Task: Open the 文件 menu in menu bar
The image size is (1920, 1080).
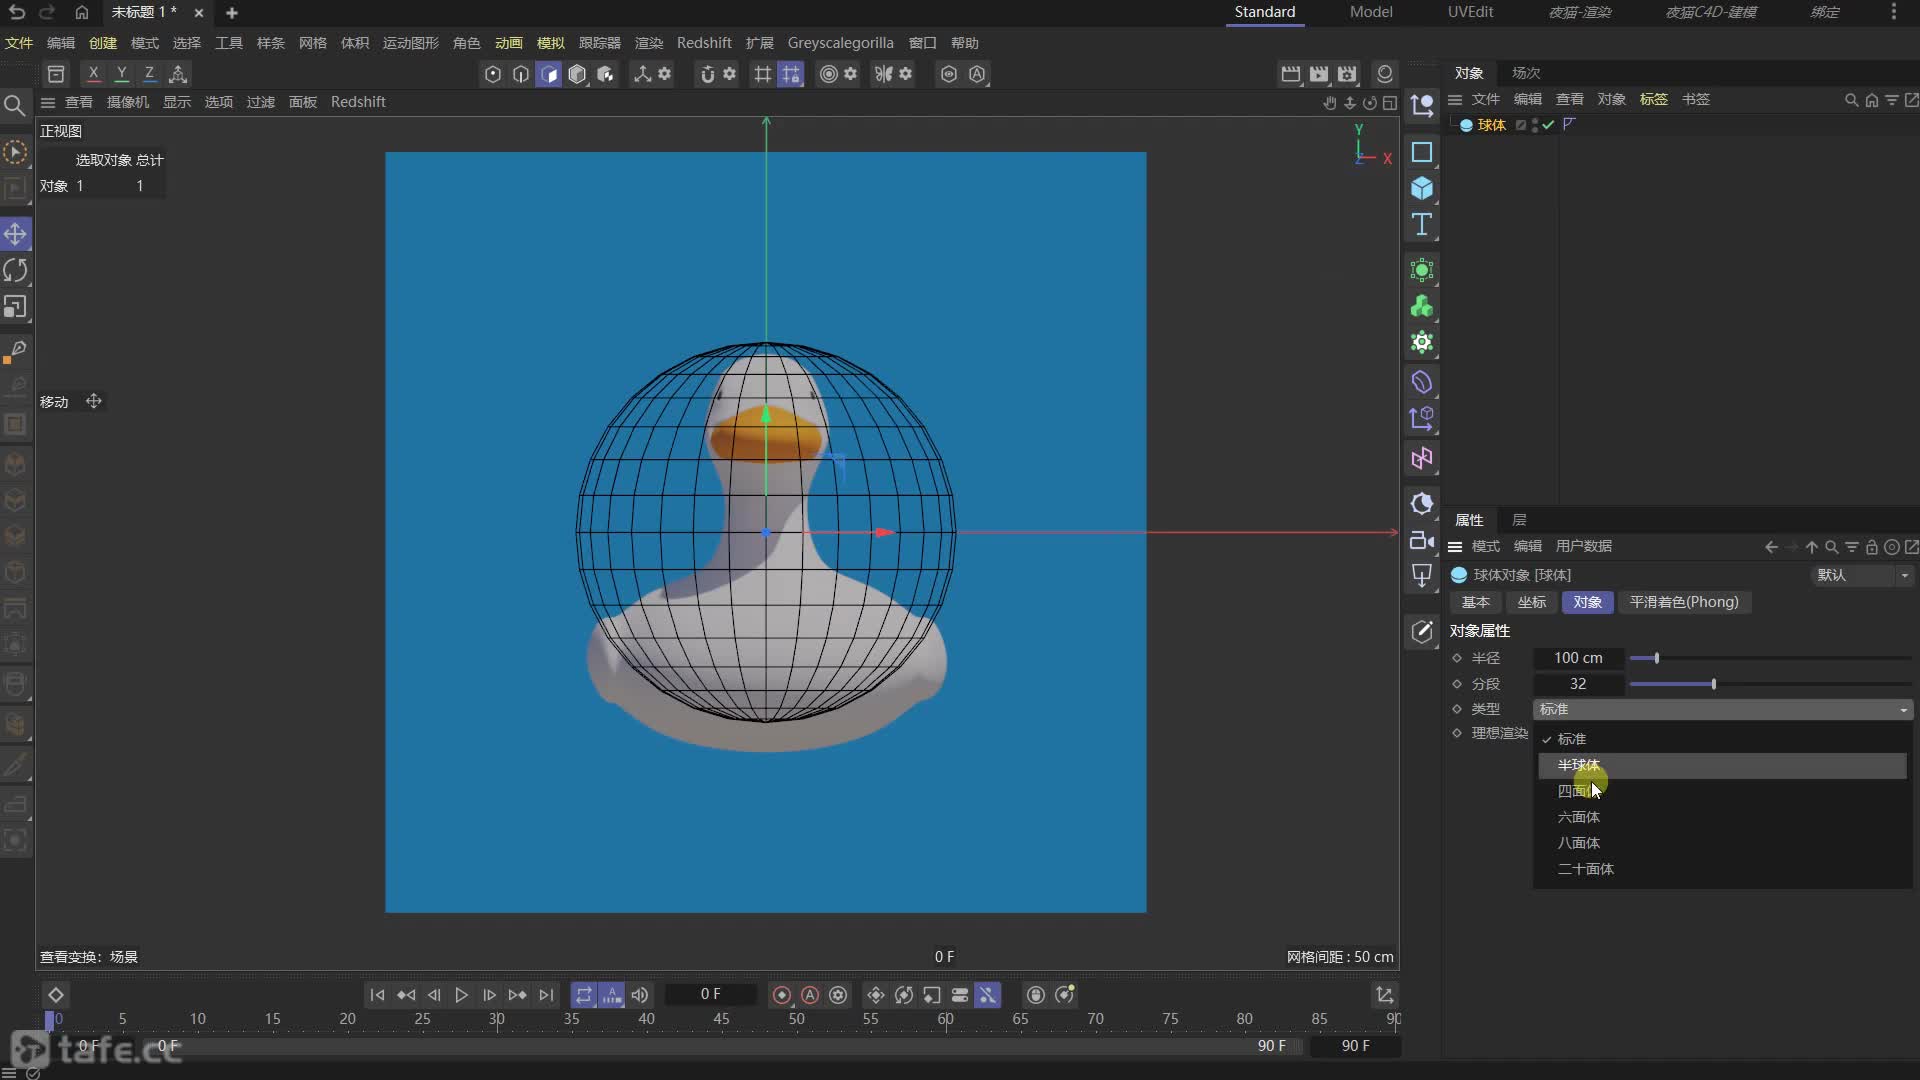Action: pos(19,43)
